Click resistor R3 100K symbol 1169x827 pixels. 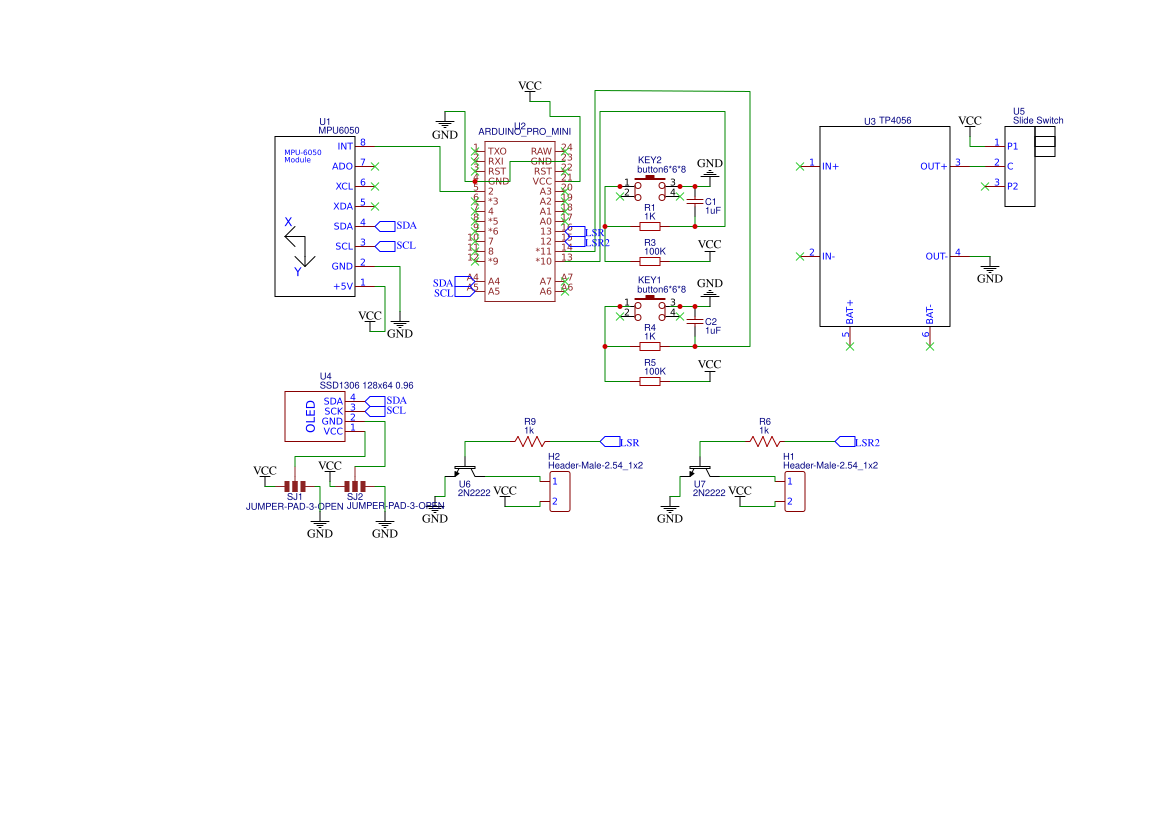point(650,261)
